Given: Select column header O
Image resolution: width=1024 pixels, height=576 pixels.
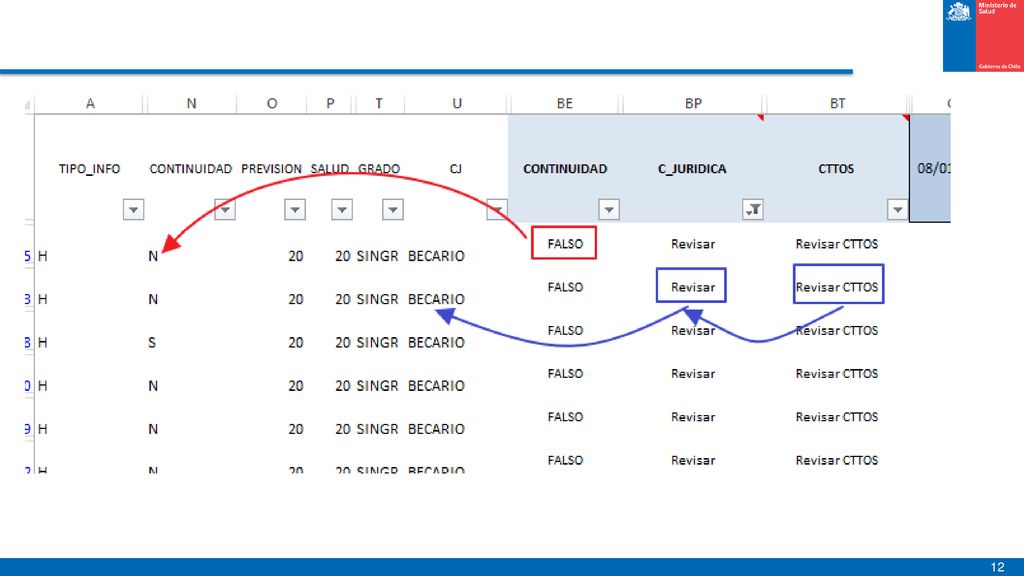Looking at the screenshot, I should [x=272, y=103].
